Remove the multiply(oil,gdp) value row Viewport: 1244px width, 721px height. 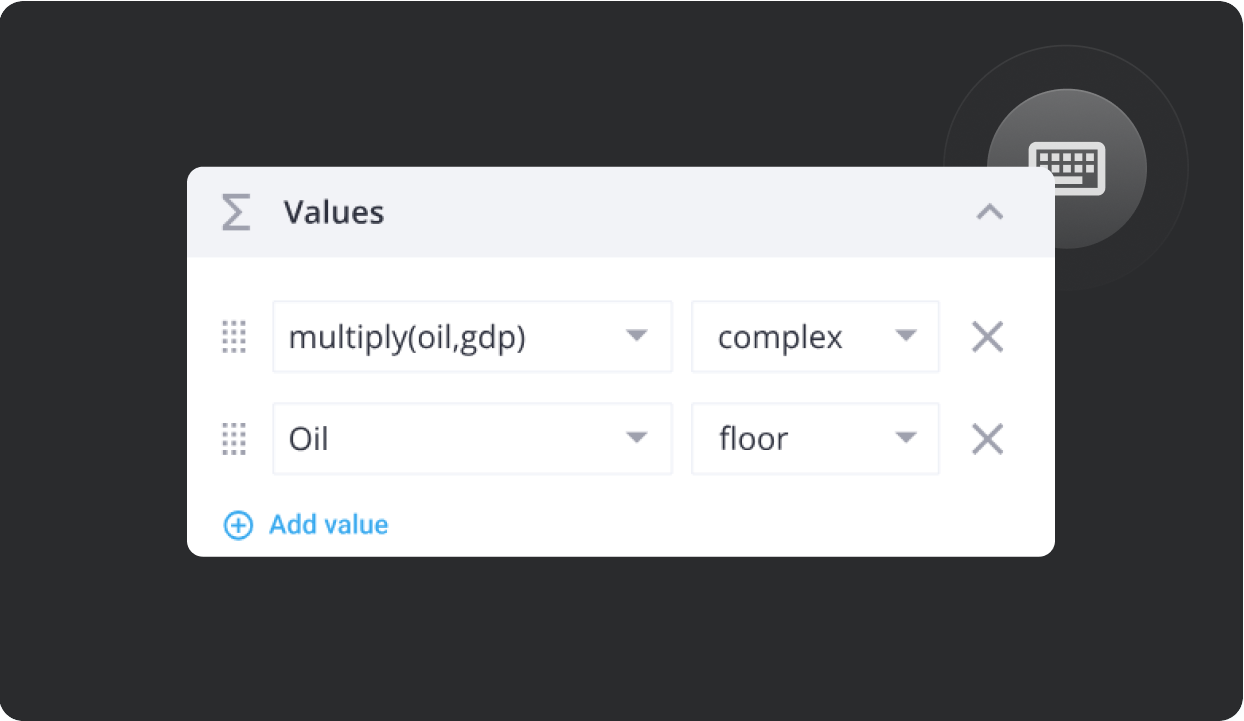coord(988,337)
